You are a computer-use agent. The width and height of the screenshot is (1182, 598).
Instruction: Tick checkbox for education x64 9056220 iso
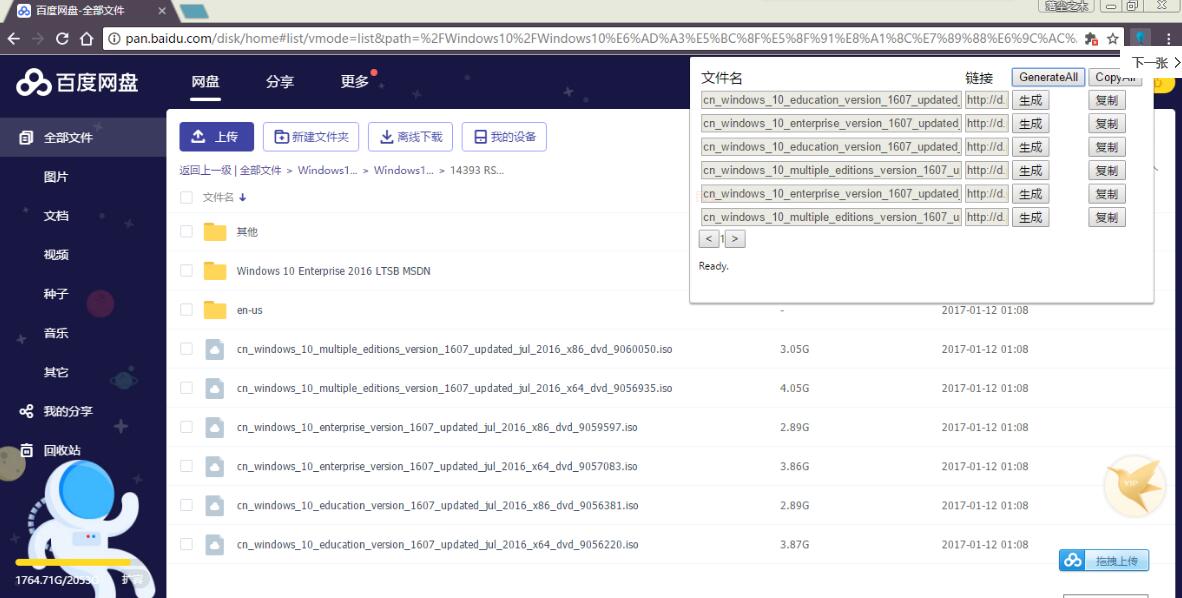click(x=186, y=544)
